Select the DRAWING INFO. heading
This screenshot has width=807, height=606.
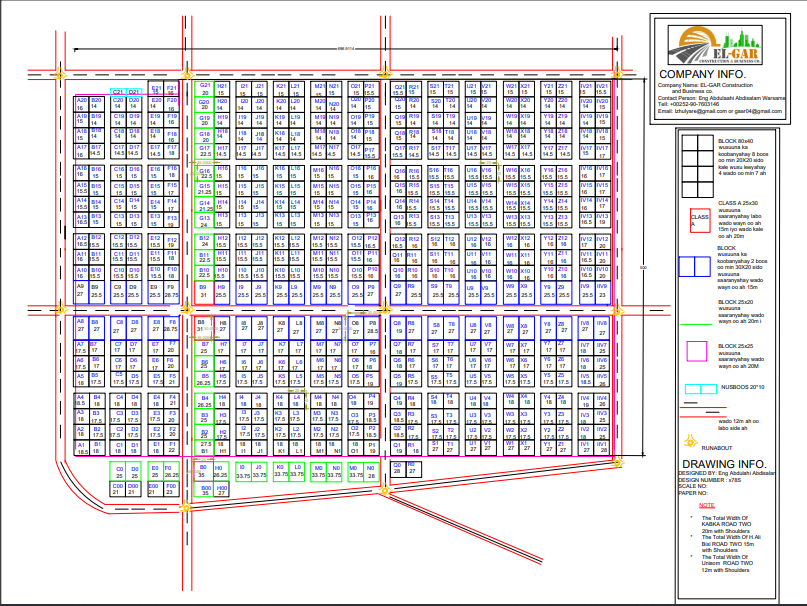[723, 464]
